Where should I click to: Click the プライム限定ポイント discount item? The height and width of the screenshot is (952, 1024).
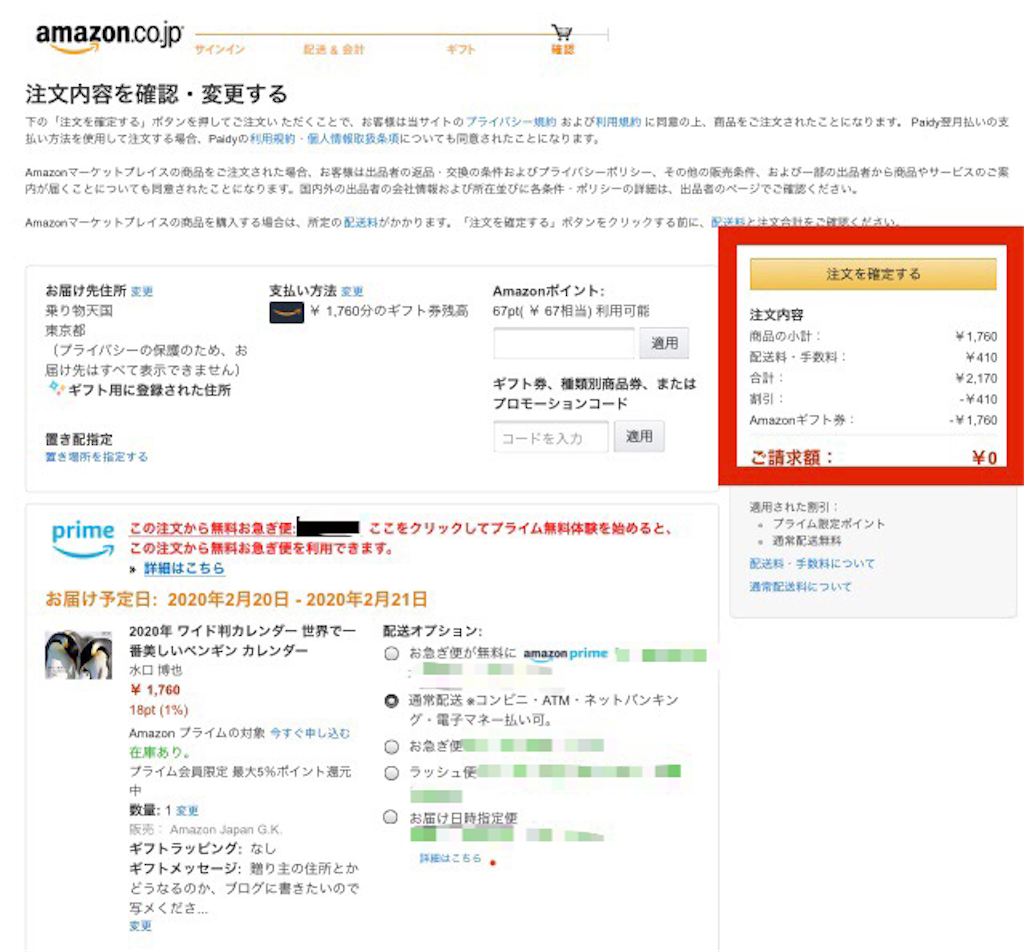(829, 524)
